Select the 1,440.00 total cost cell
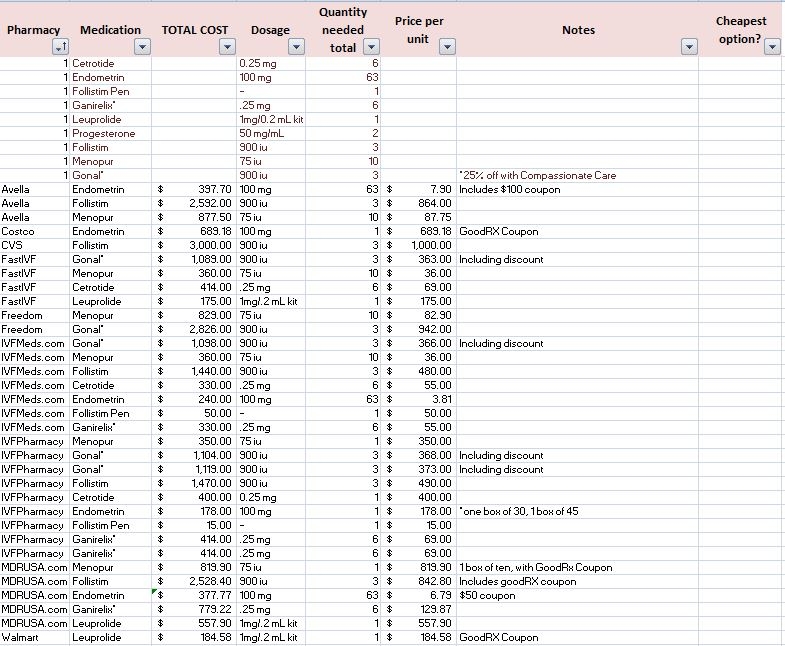The width and height of the screenshot is (785, 646). tap(194, 372)
